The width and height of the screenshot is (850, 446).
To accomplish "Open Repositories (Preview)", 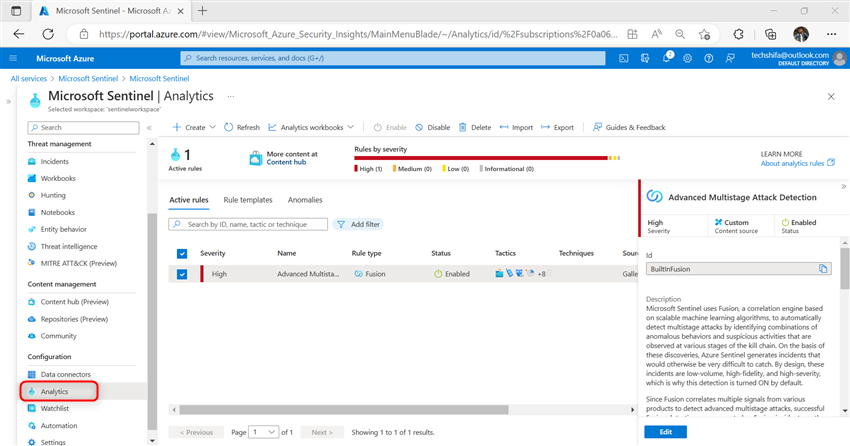I will tap(74, 319).
